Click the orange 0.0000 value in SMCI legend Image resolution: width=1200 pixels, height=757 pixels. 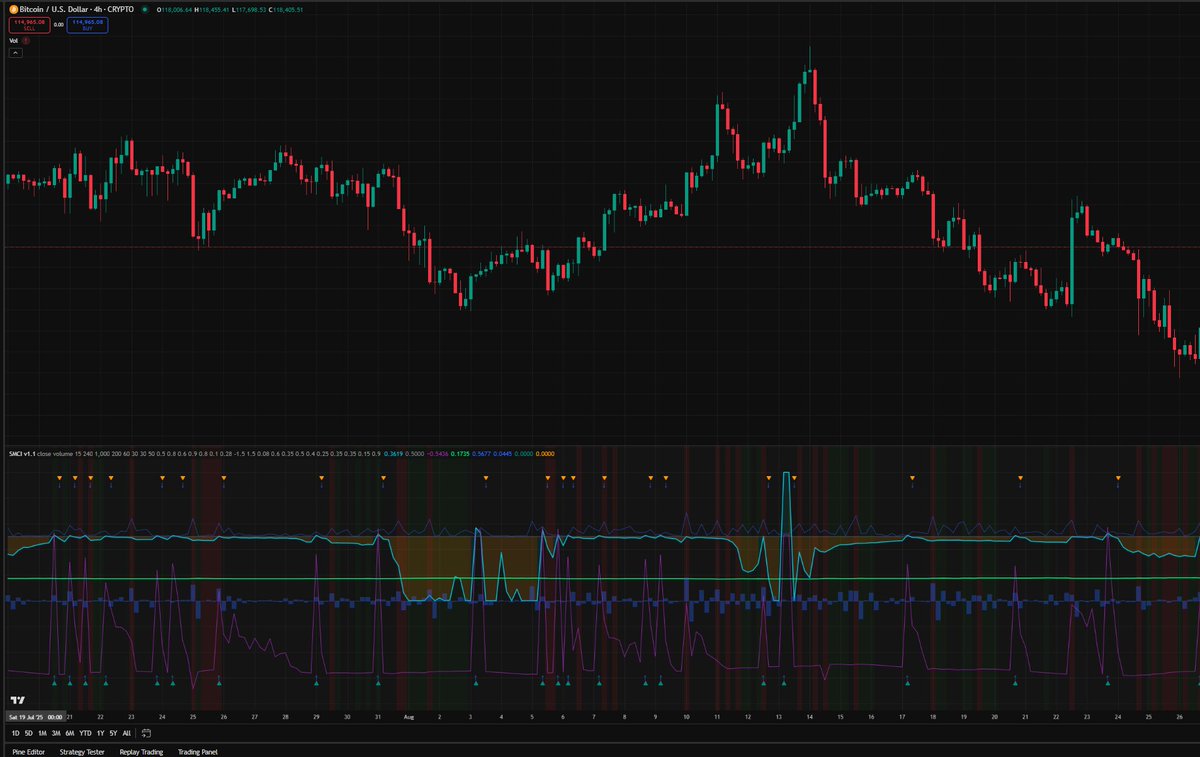546,454
